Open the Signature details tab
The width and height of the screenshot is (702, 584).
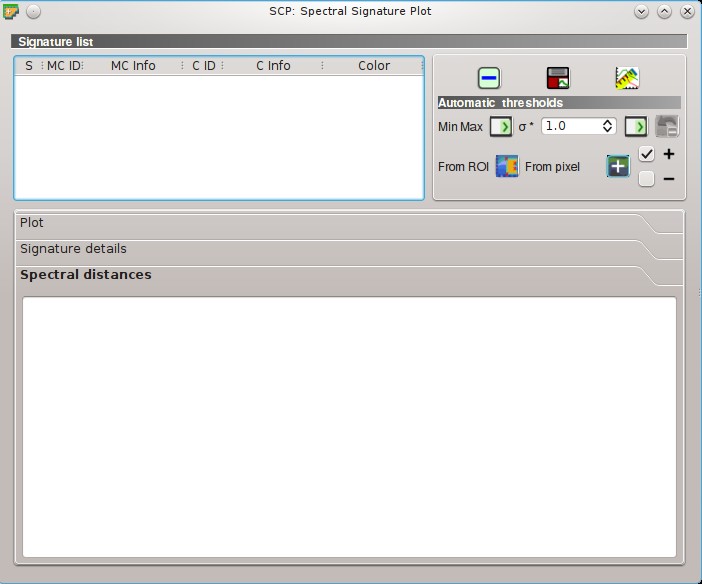coord(349,249)
